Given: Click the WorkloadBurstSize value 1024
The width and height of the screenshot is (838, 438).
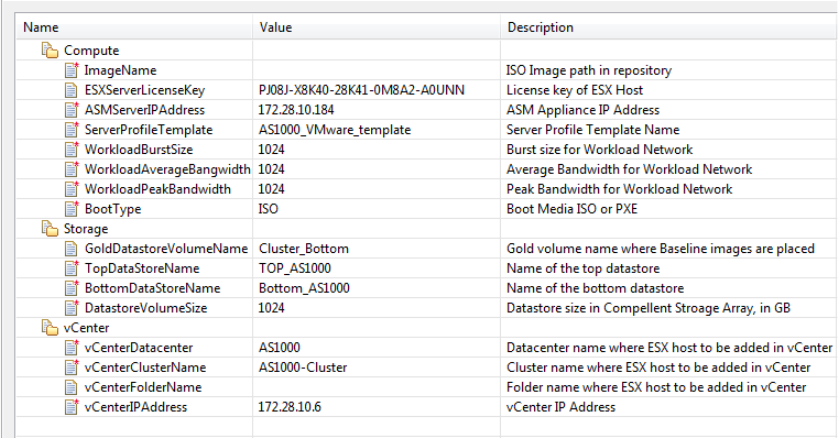Looking at the screenshot, I should pos(272,150).
